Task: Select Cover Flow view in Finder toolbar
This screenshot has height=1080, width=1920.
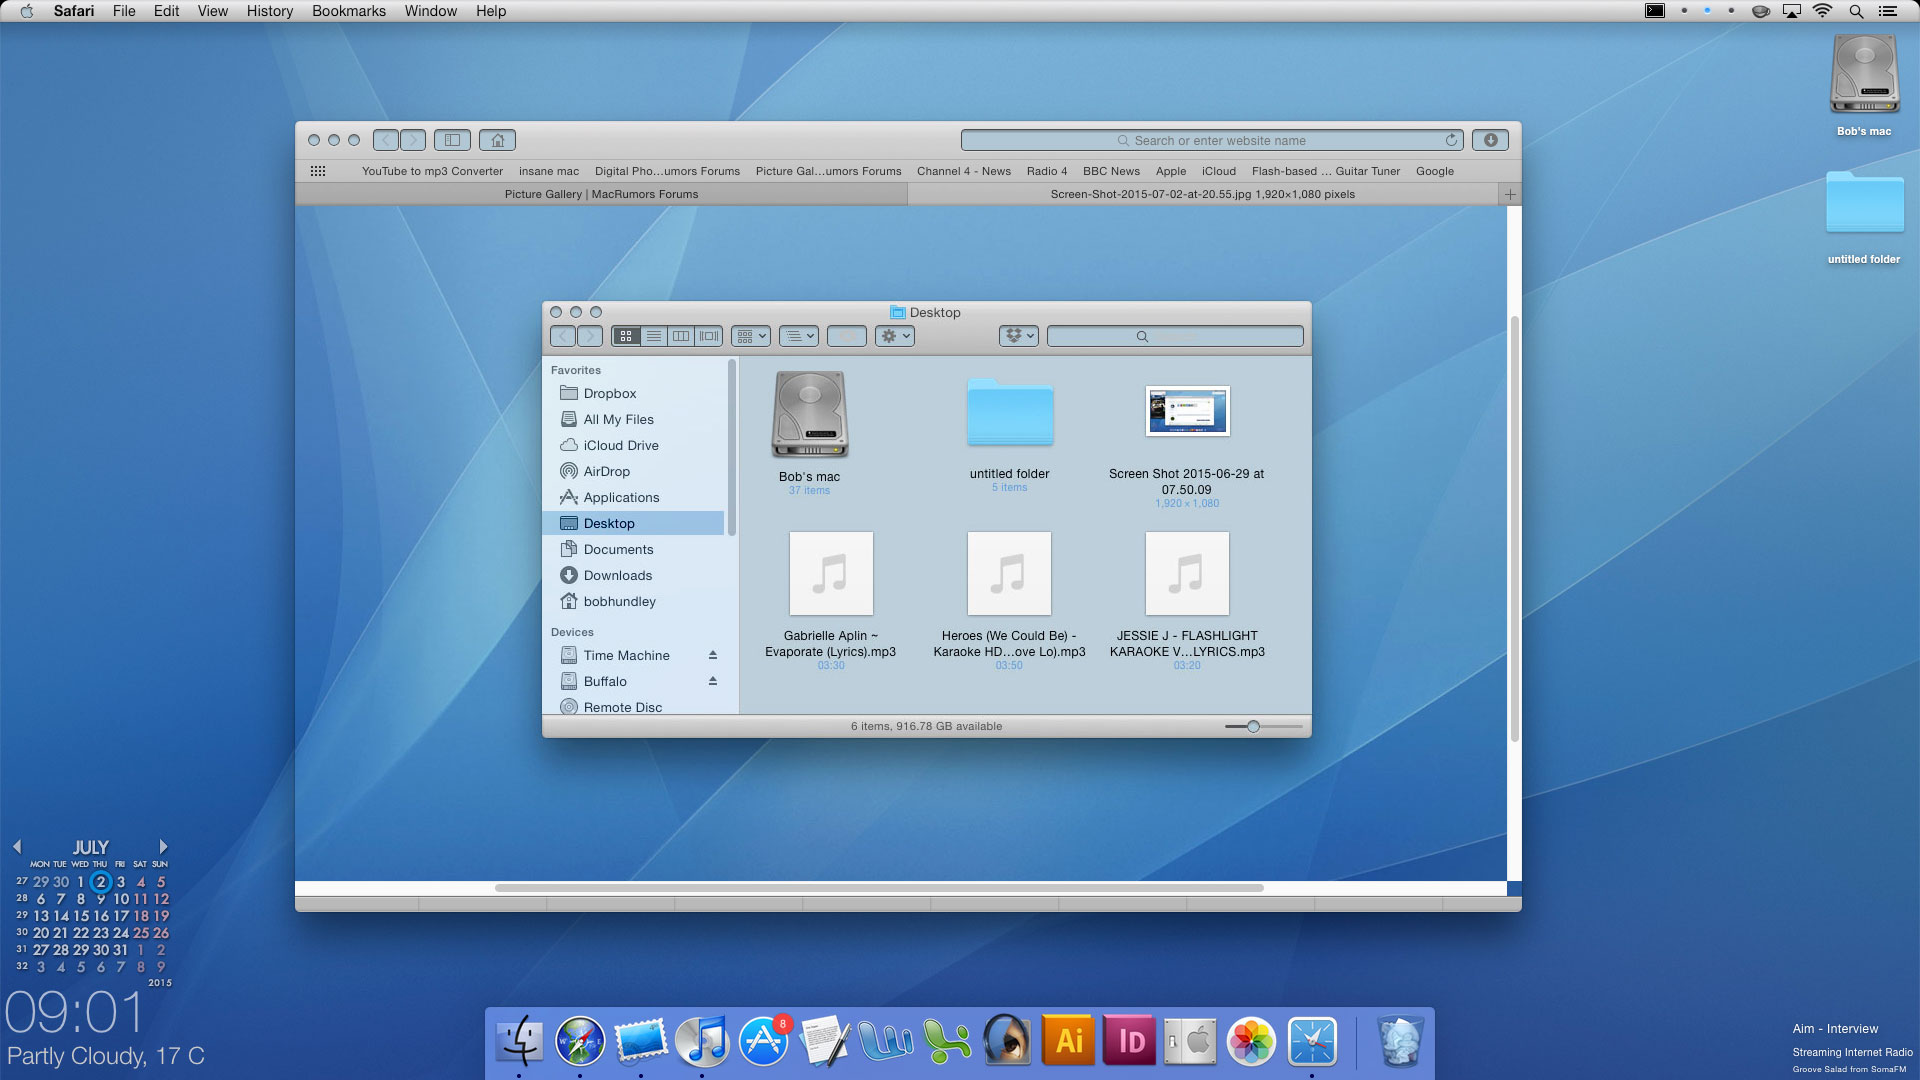Action: pos(709,336)
